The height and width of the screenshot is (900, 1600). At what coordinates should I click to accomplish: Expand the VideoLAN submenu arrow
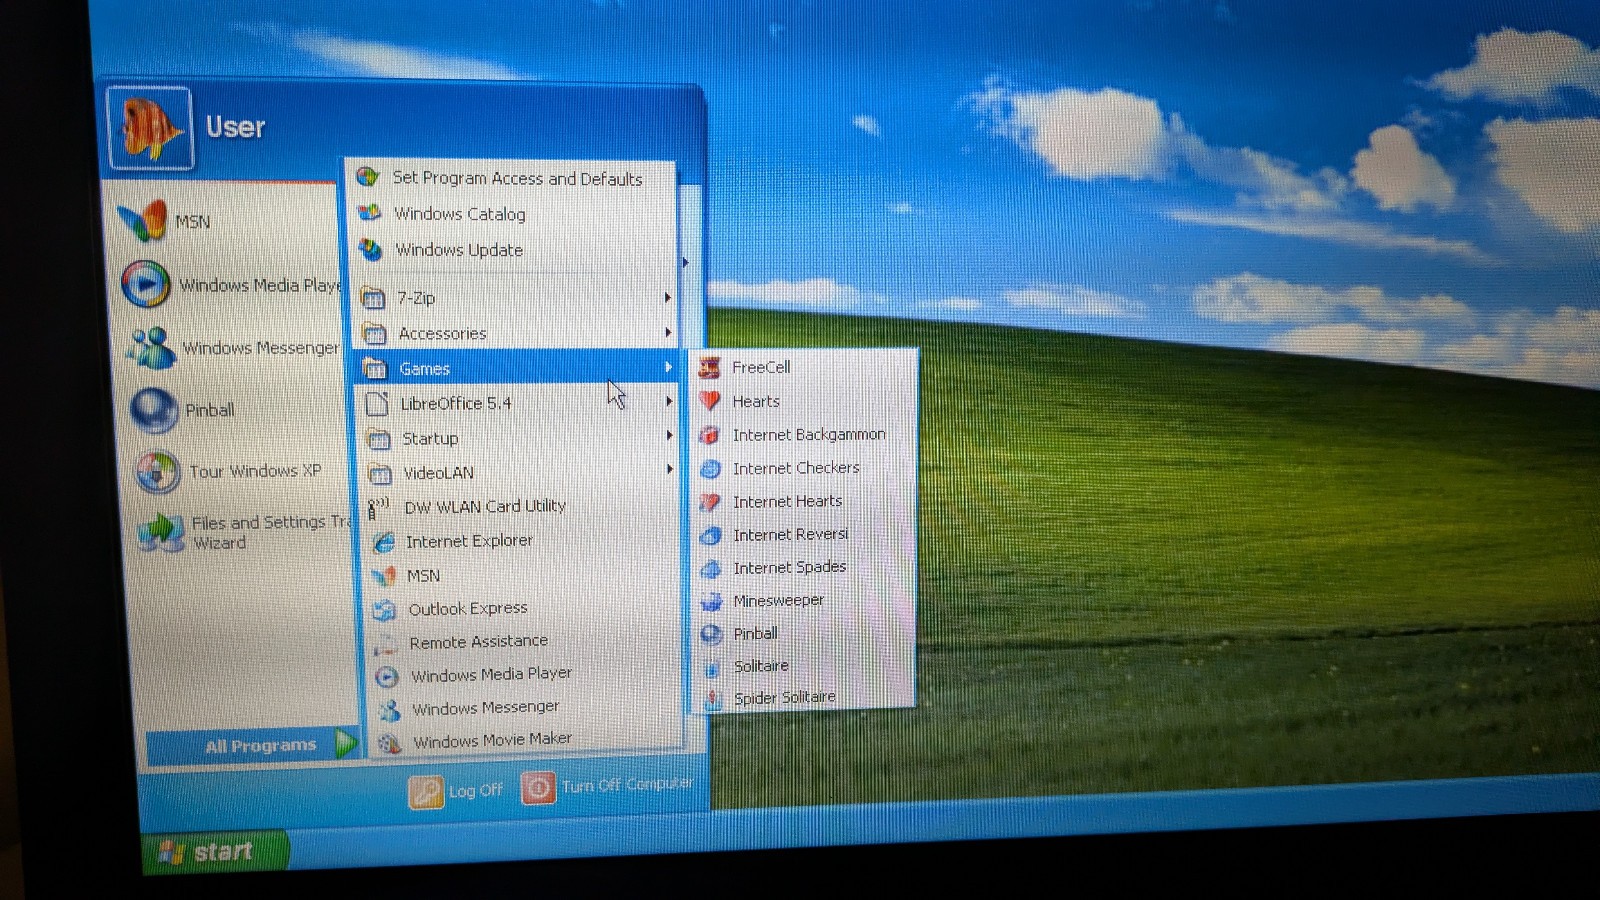point(670,469)
